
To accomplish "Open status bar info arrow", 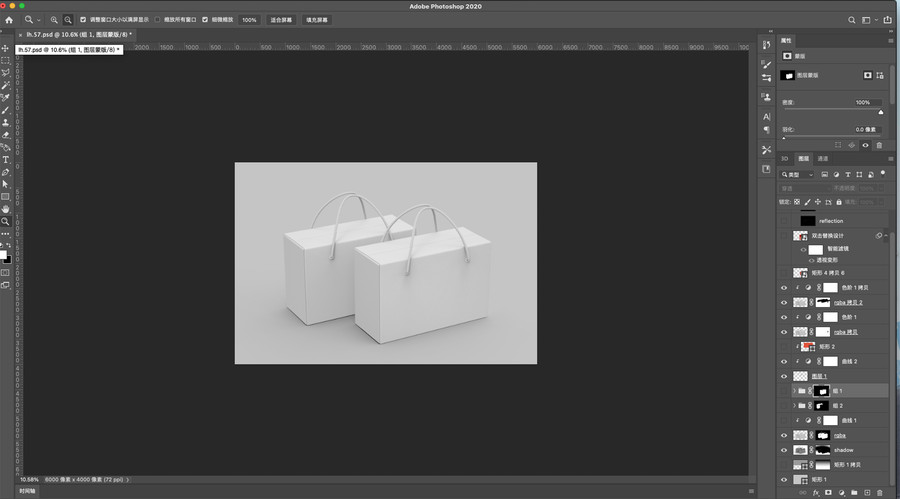I will point(127,479).
